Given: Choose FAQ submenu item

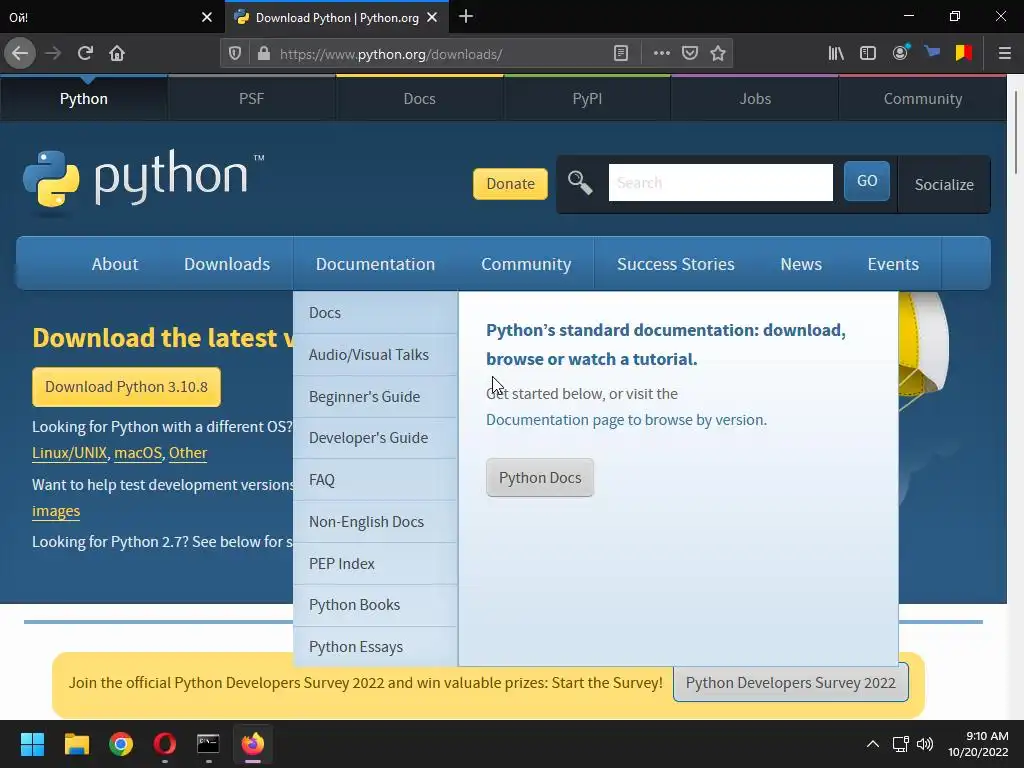Looking at the screenshot, I should click(x=376, y=480).
